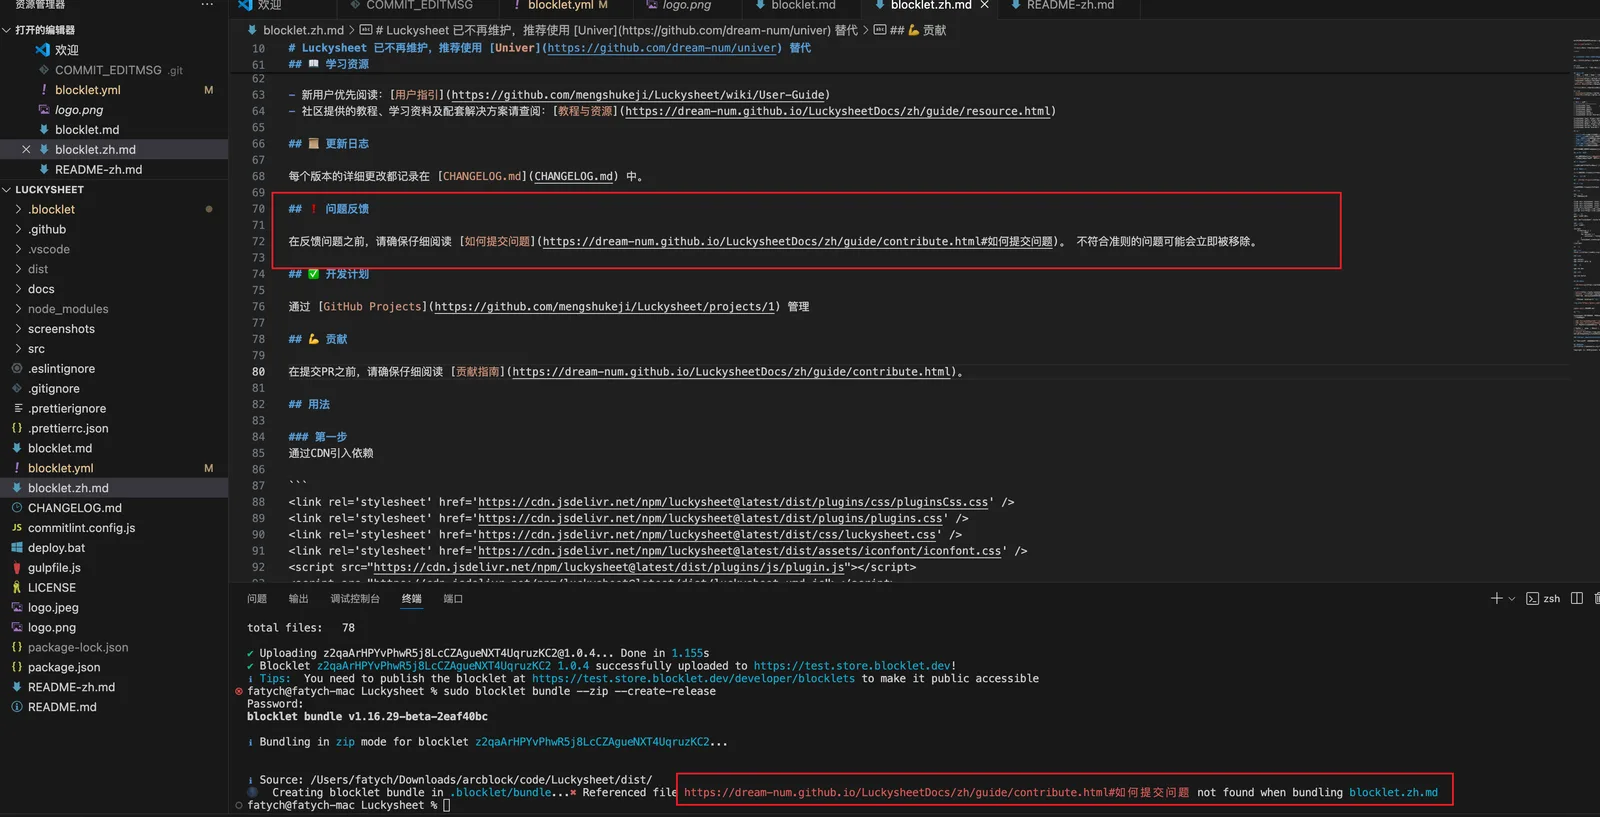Image resolution: width=1600 pixels, height=817 pixels.
Task: Open the 调试控制台 panel tab
Action: coord(355,599)
